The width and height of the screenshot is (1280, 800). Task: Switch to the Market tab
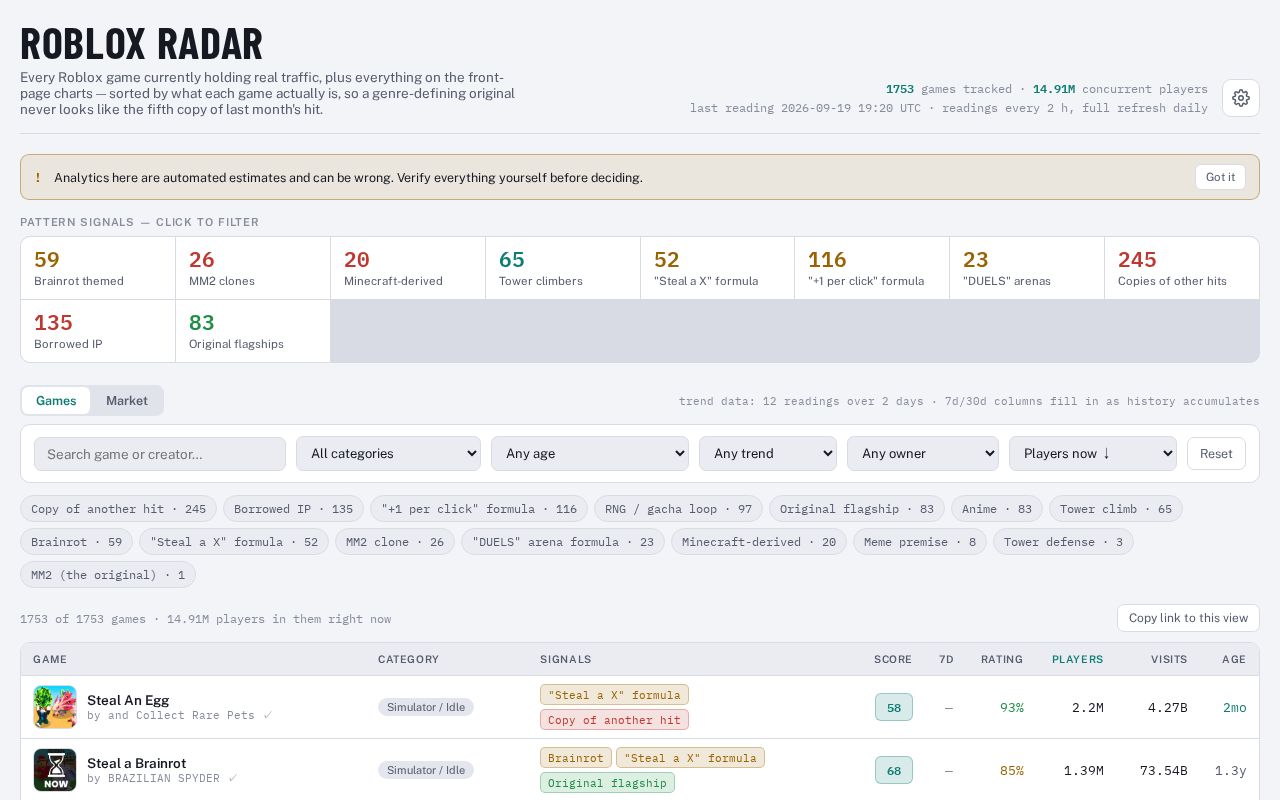tap(127, 401)
